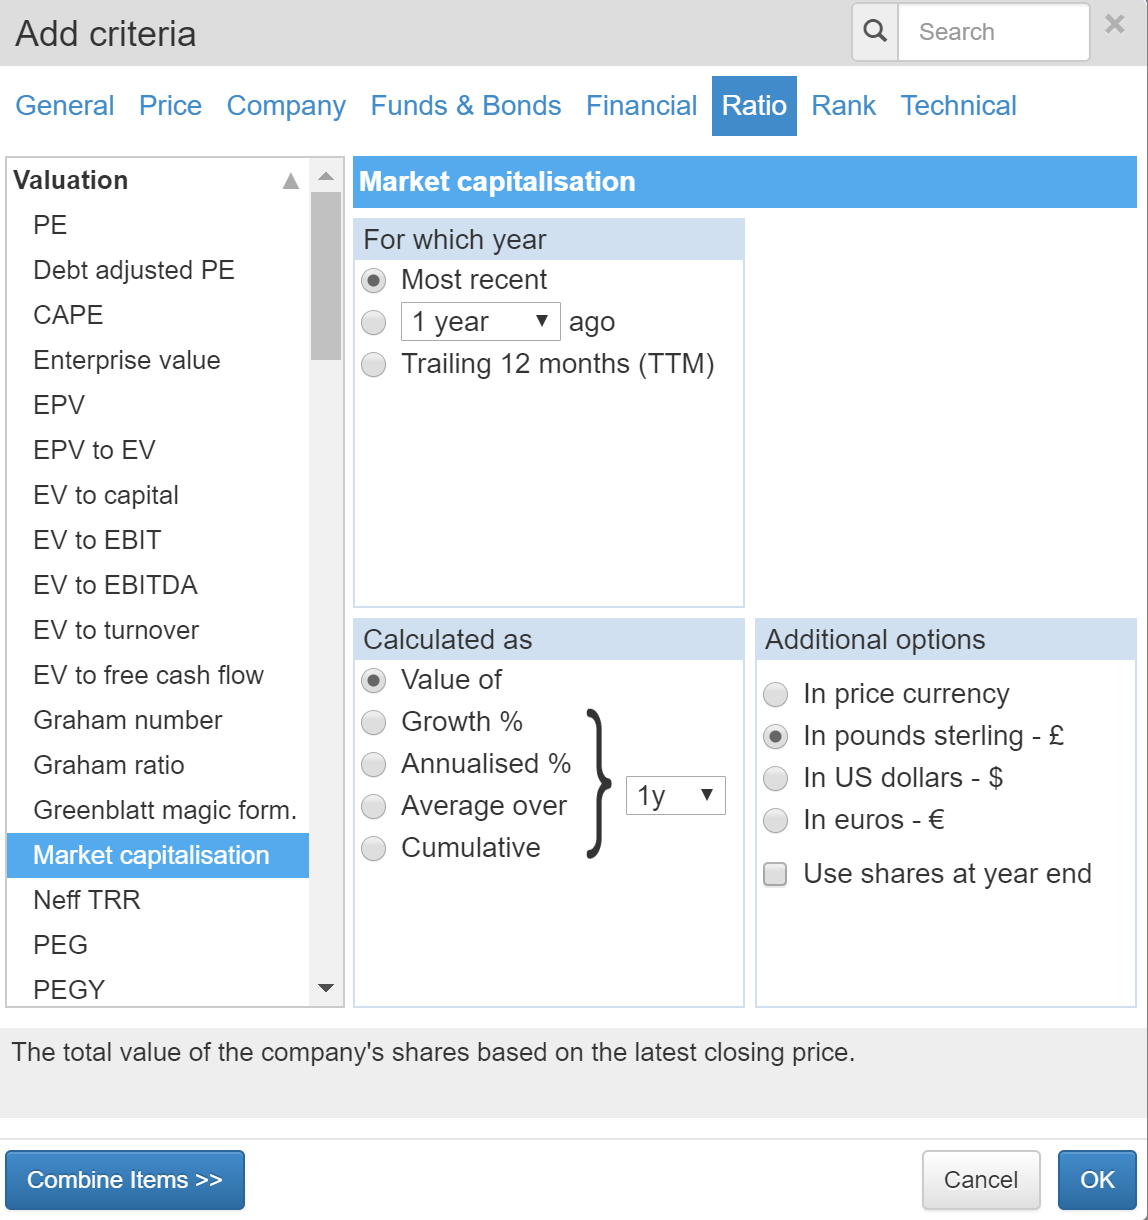This screenshot has height=1220, width=1148.
Task: Click the magnifier search icon
Action: [x=875, y=32]
